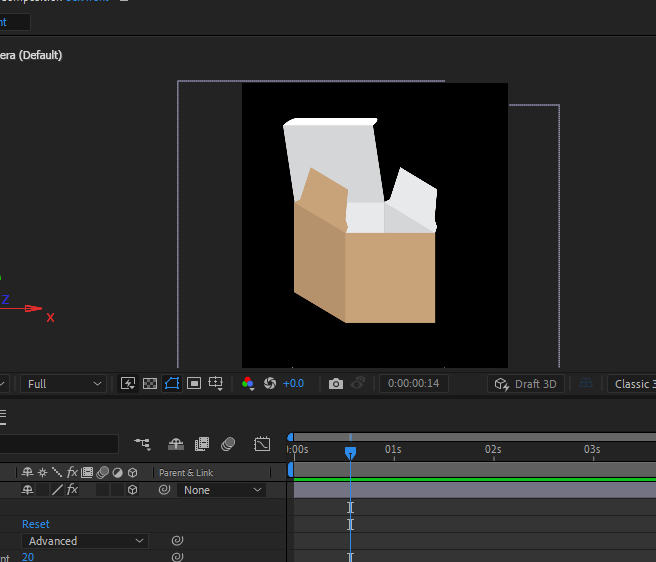This screenshot has width=656, height=562.
Task: Reset exposure with the aperture icon
Action: 270,383
